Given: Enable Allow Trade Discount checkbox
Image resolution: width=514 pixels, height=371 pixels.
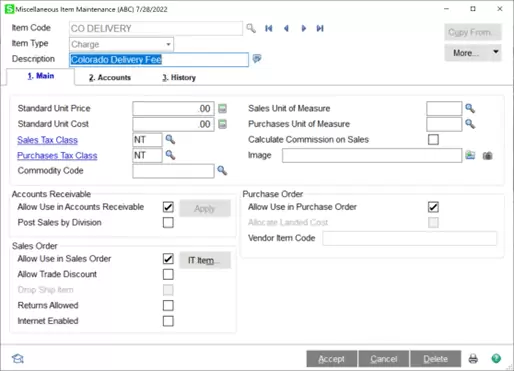Looking at the screenshot, I should pyautogui.click(x=168, y=274).
